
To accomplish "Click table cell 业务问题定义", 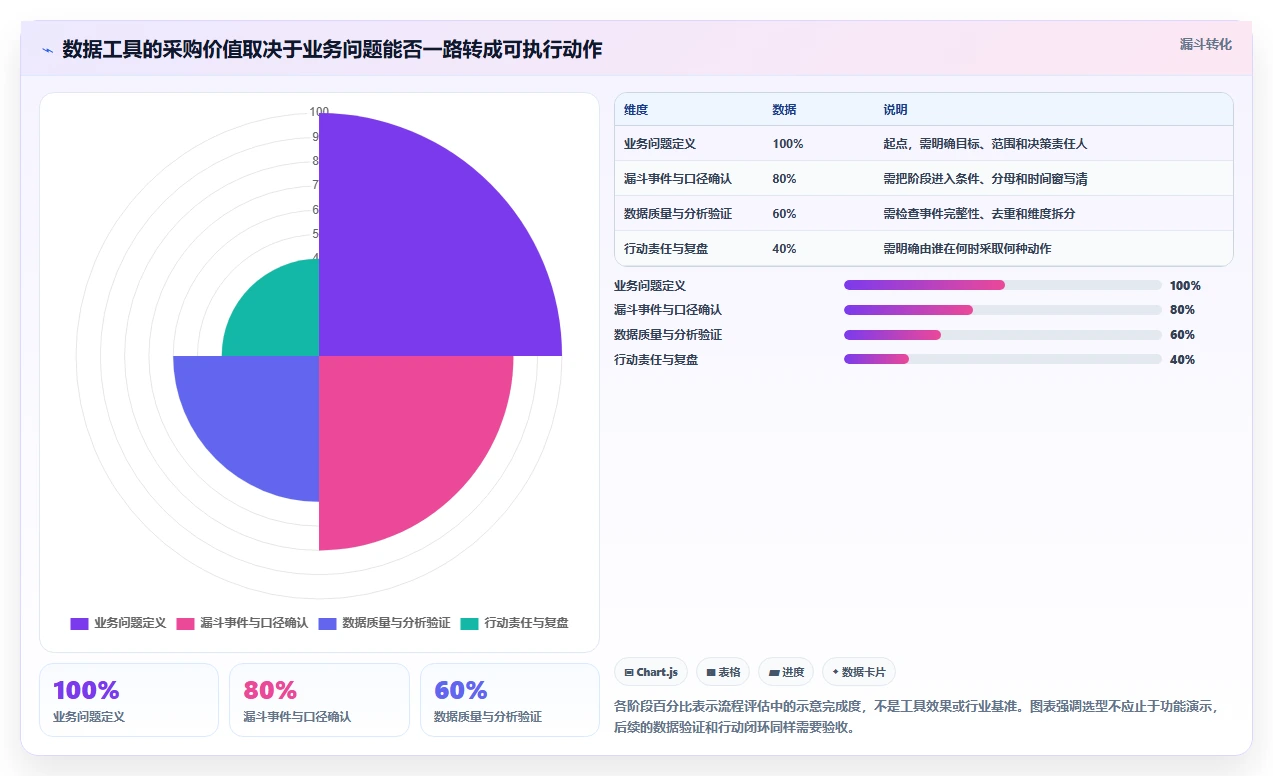I will (660, 144).
